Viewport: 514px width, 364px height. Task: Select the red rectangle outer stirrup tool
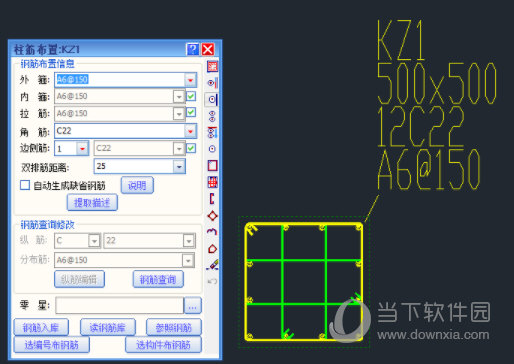tap(212, 165)
